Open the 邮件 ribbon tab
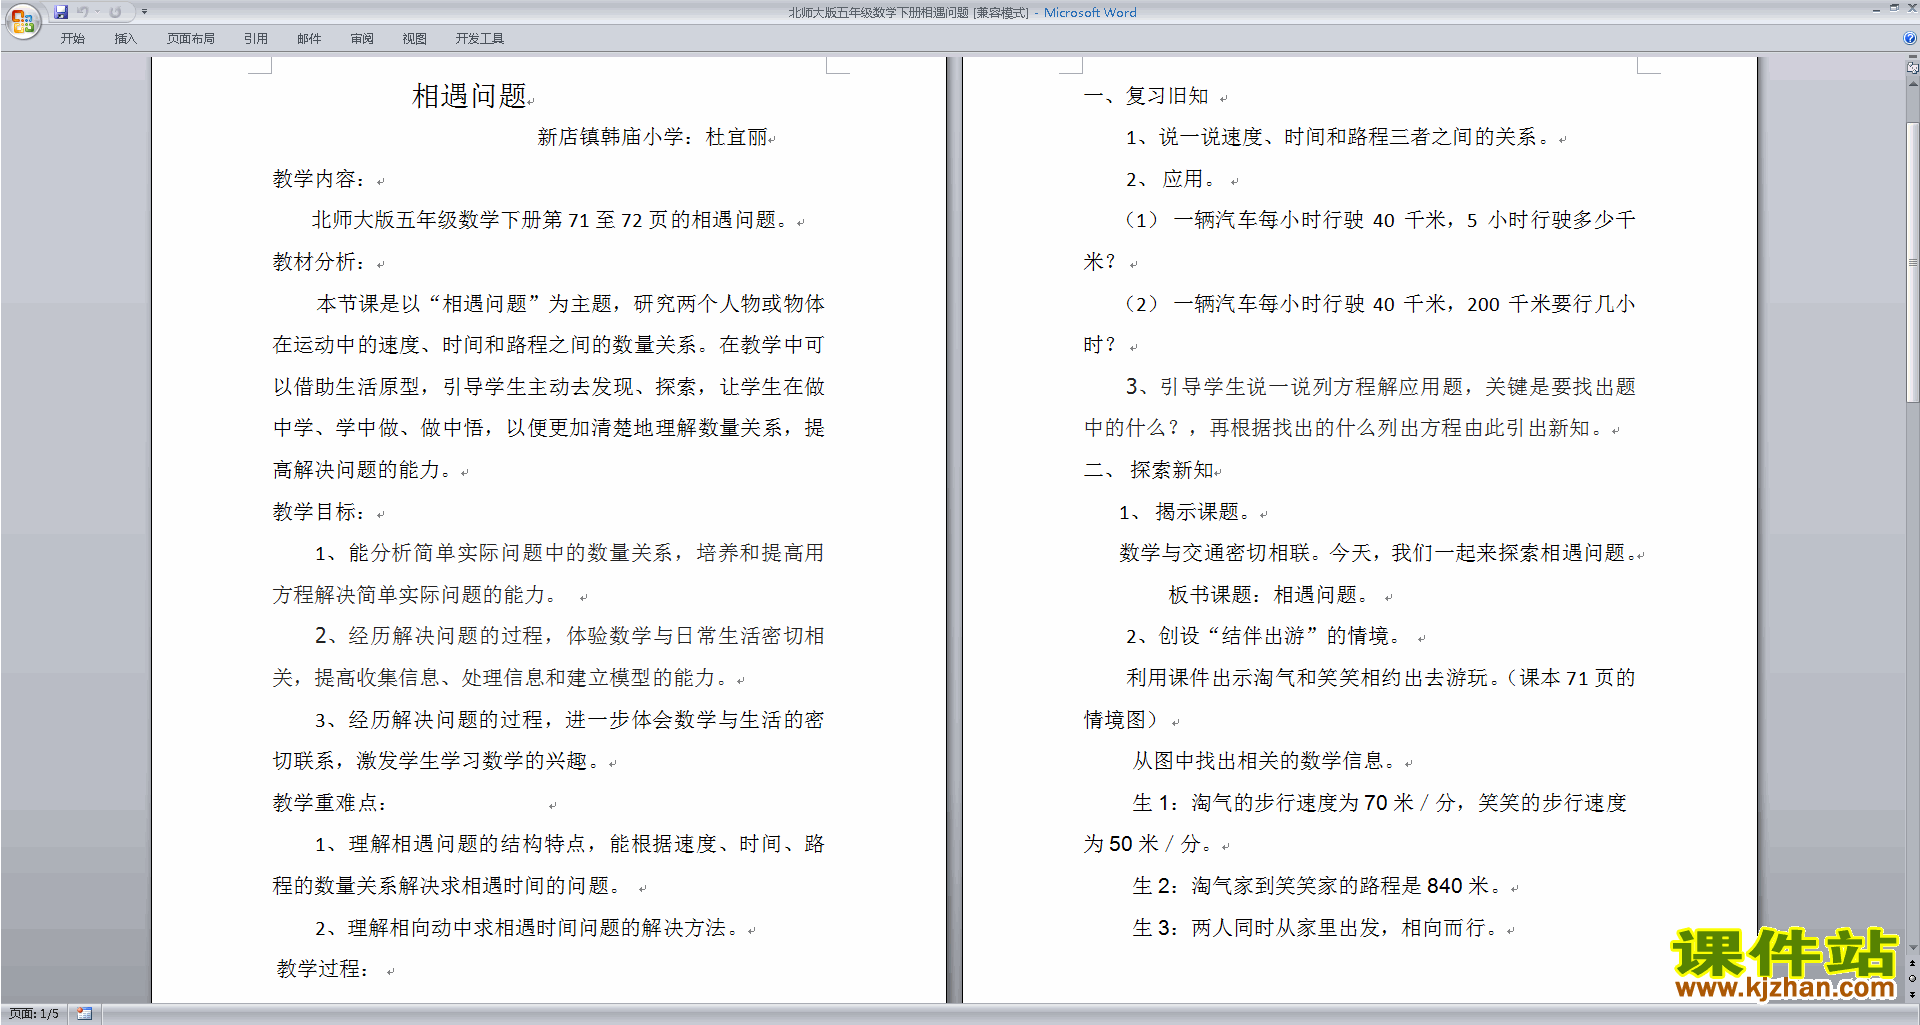Screen dimensions: 1920x1025 (309, 39)
